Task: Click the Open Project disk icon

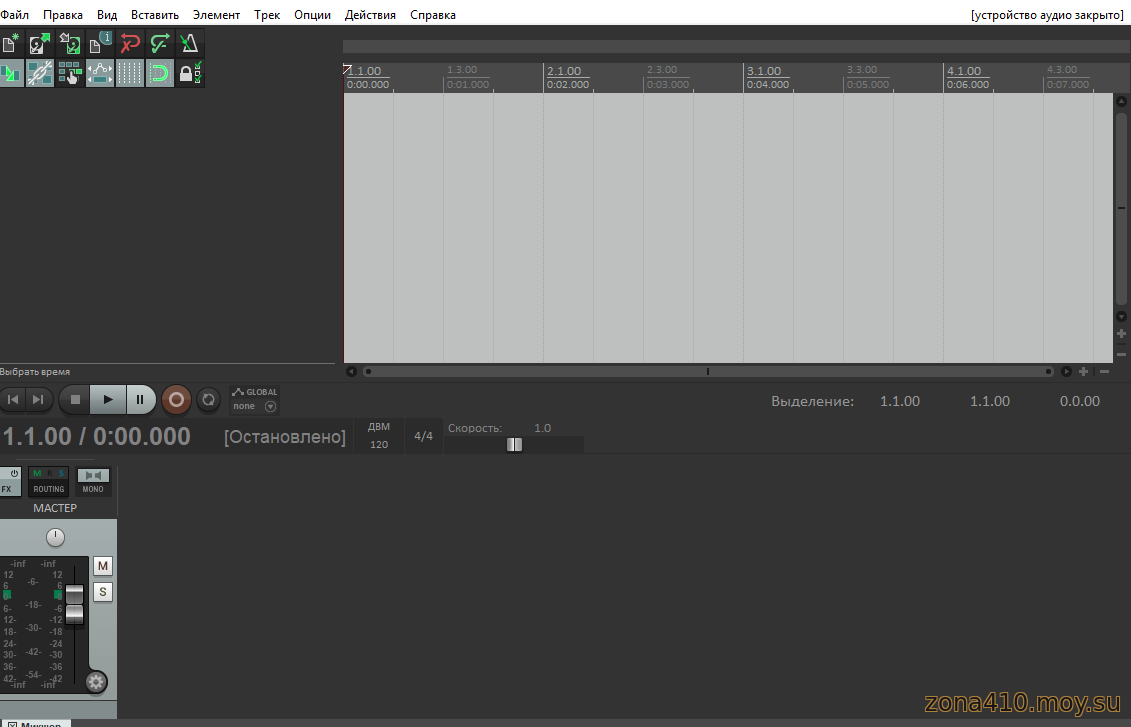Action: point(40,44)
